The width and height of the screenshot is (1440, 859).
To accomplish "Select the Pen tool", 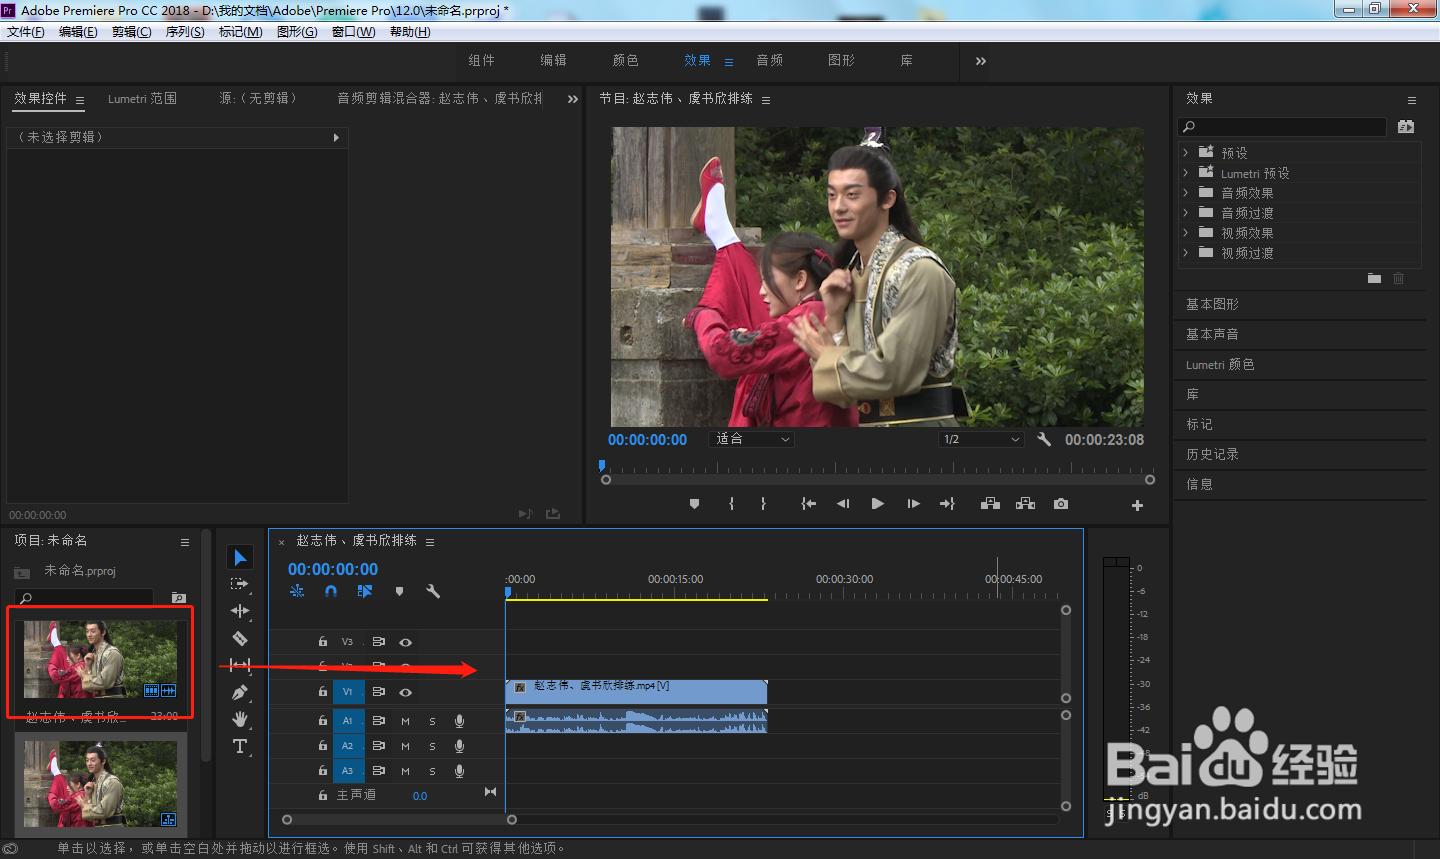I will tap(240, 692).
